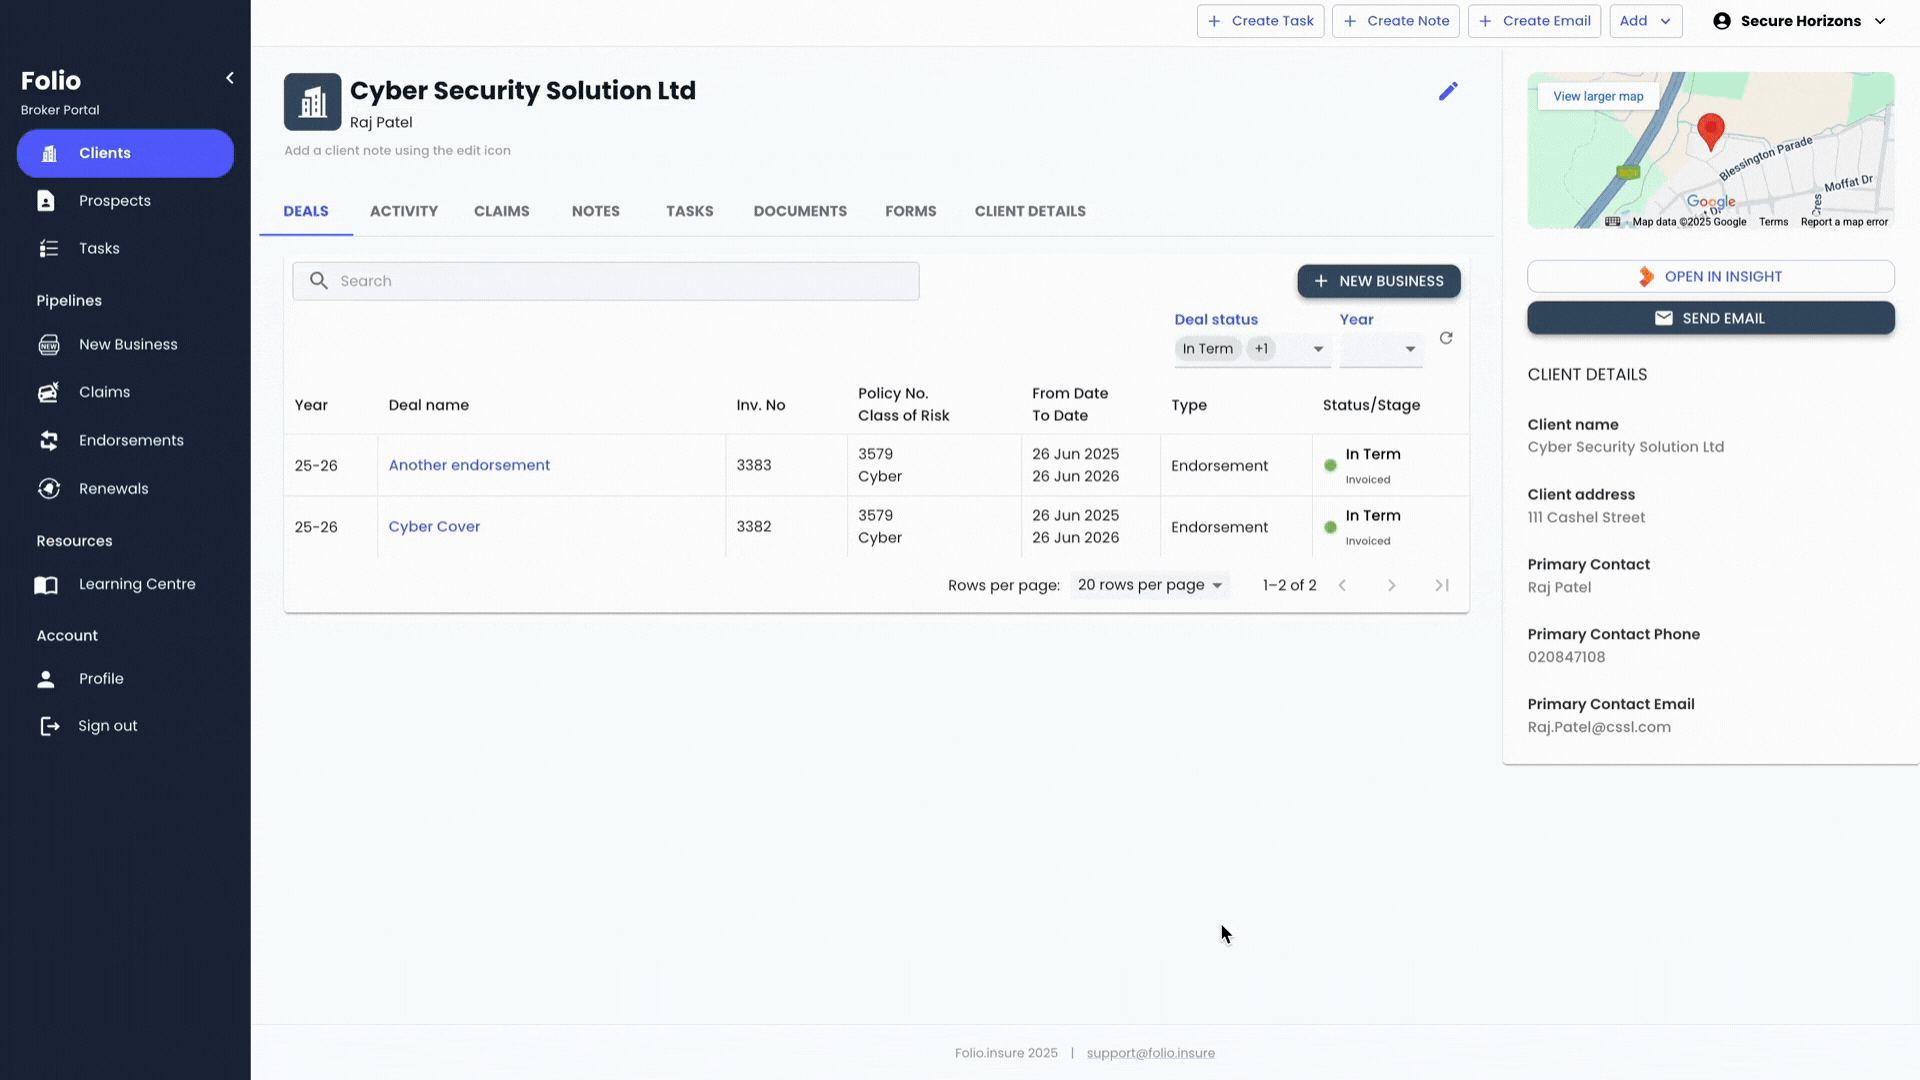Expand the Add dropdown in the top bar
The height and width of the screenshot is (1080, 1920).
click(x=1645, y=21)
